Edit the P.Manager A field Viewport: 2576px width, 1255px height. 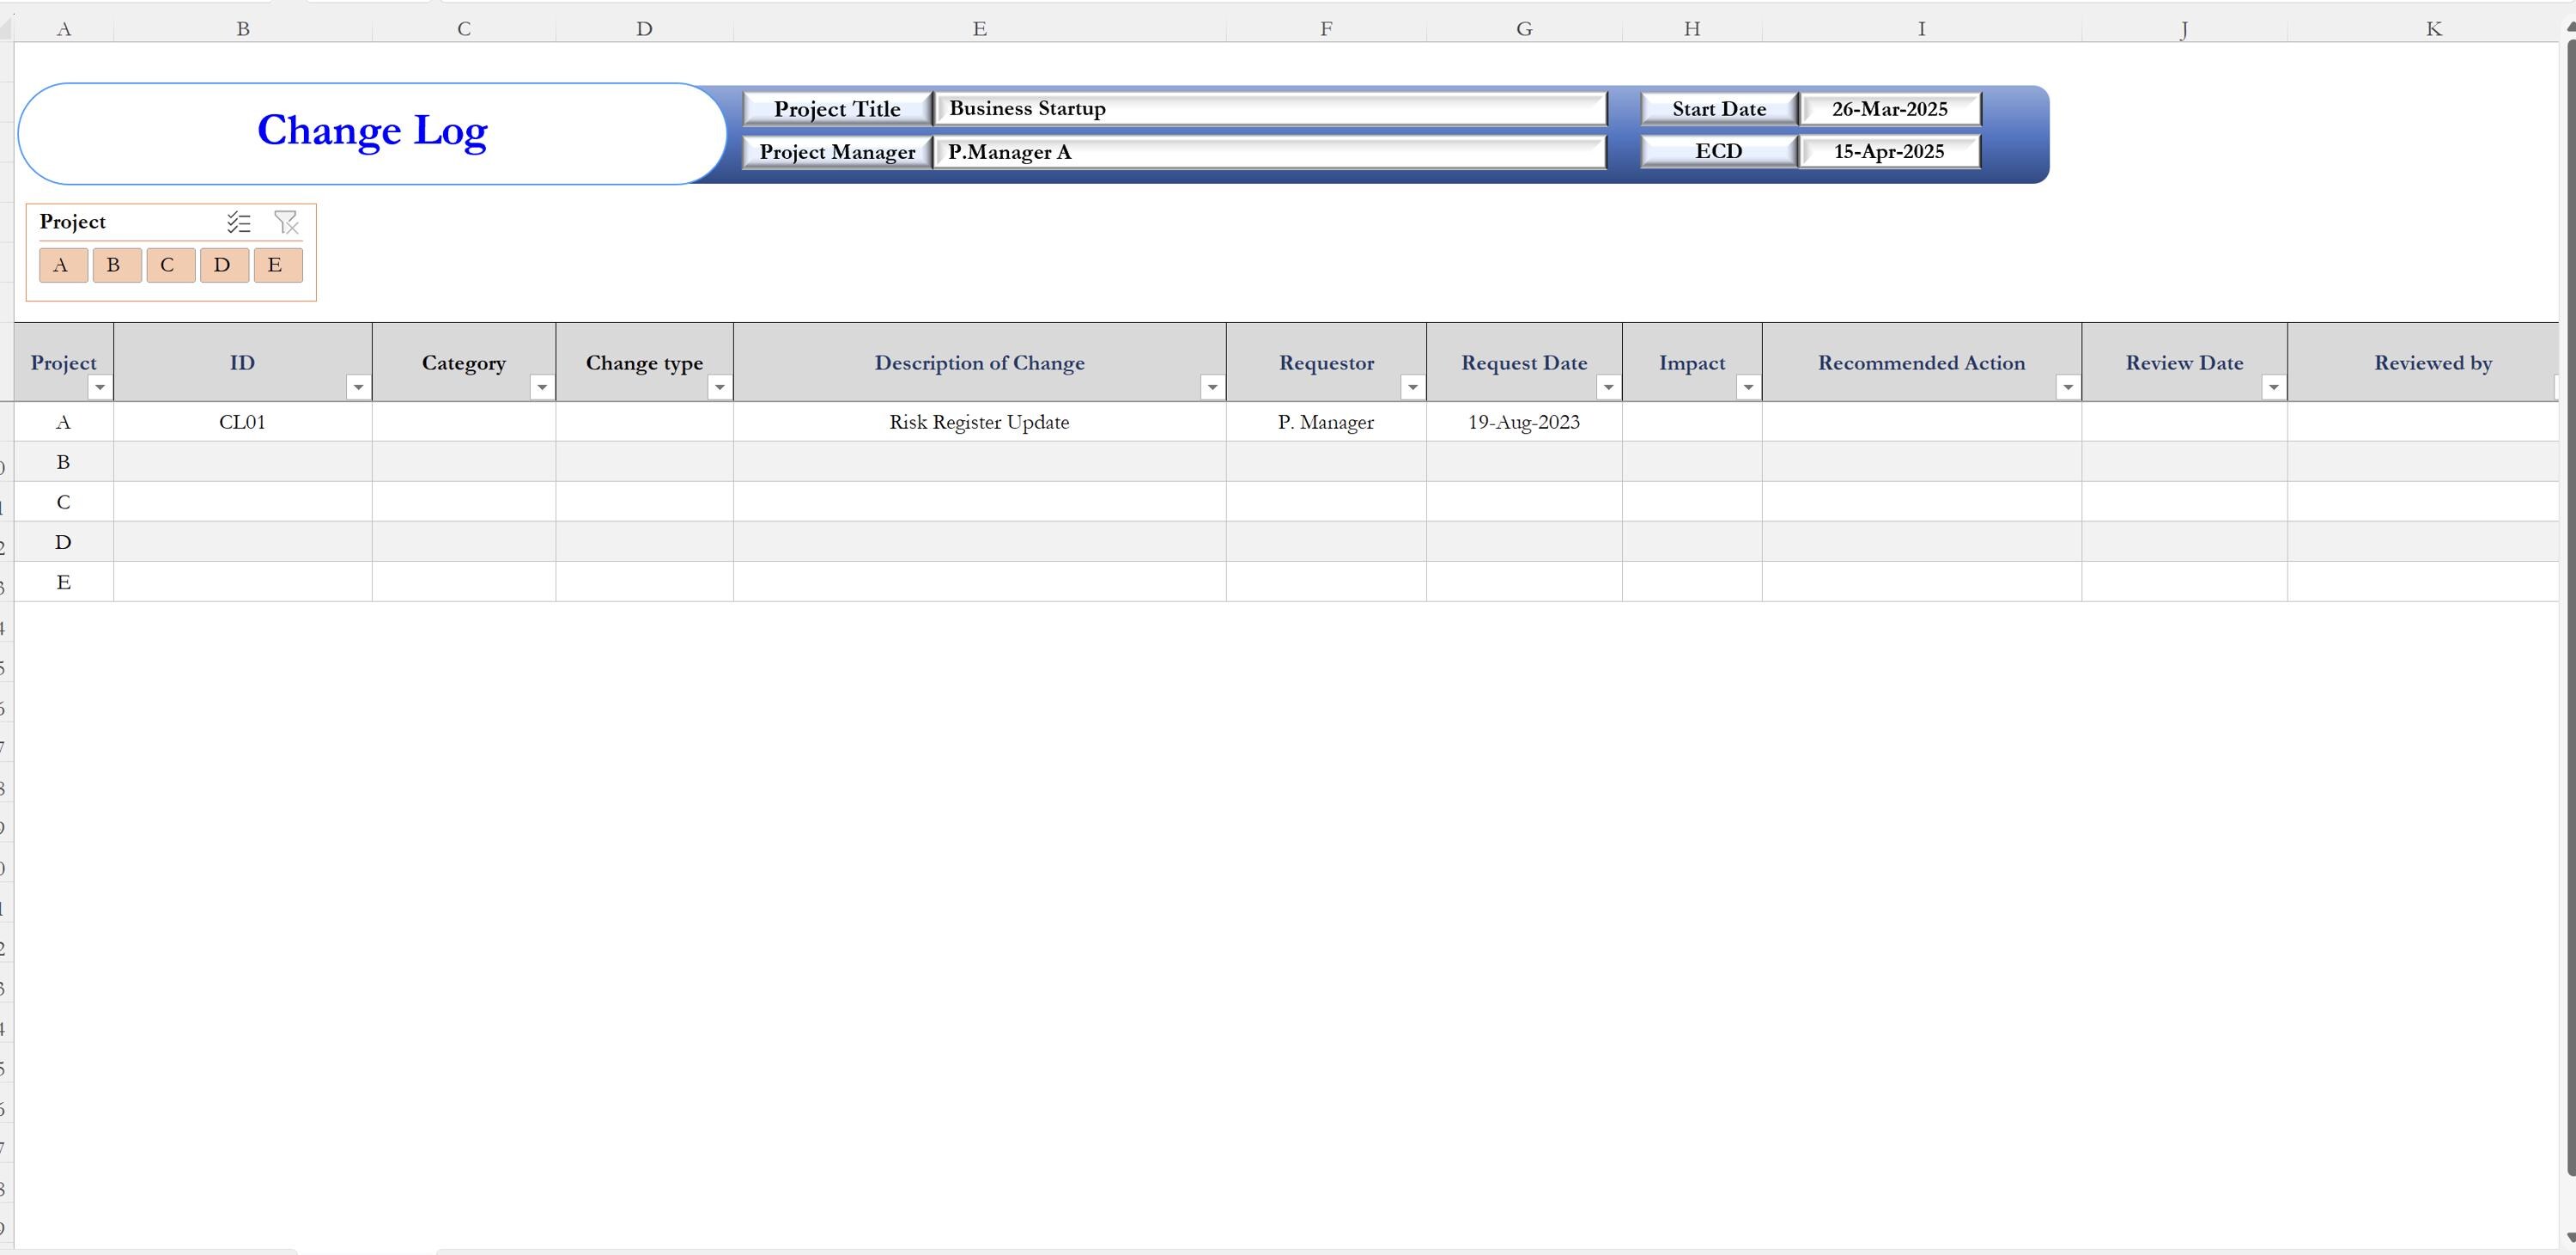point(1270,152)
